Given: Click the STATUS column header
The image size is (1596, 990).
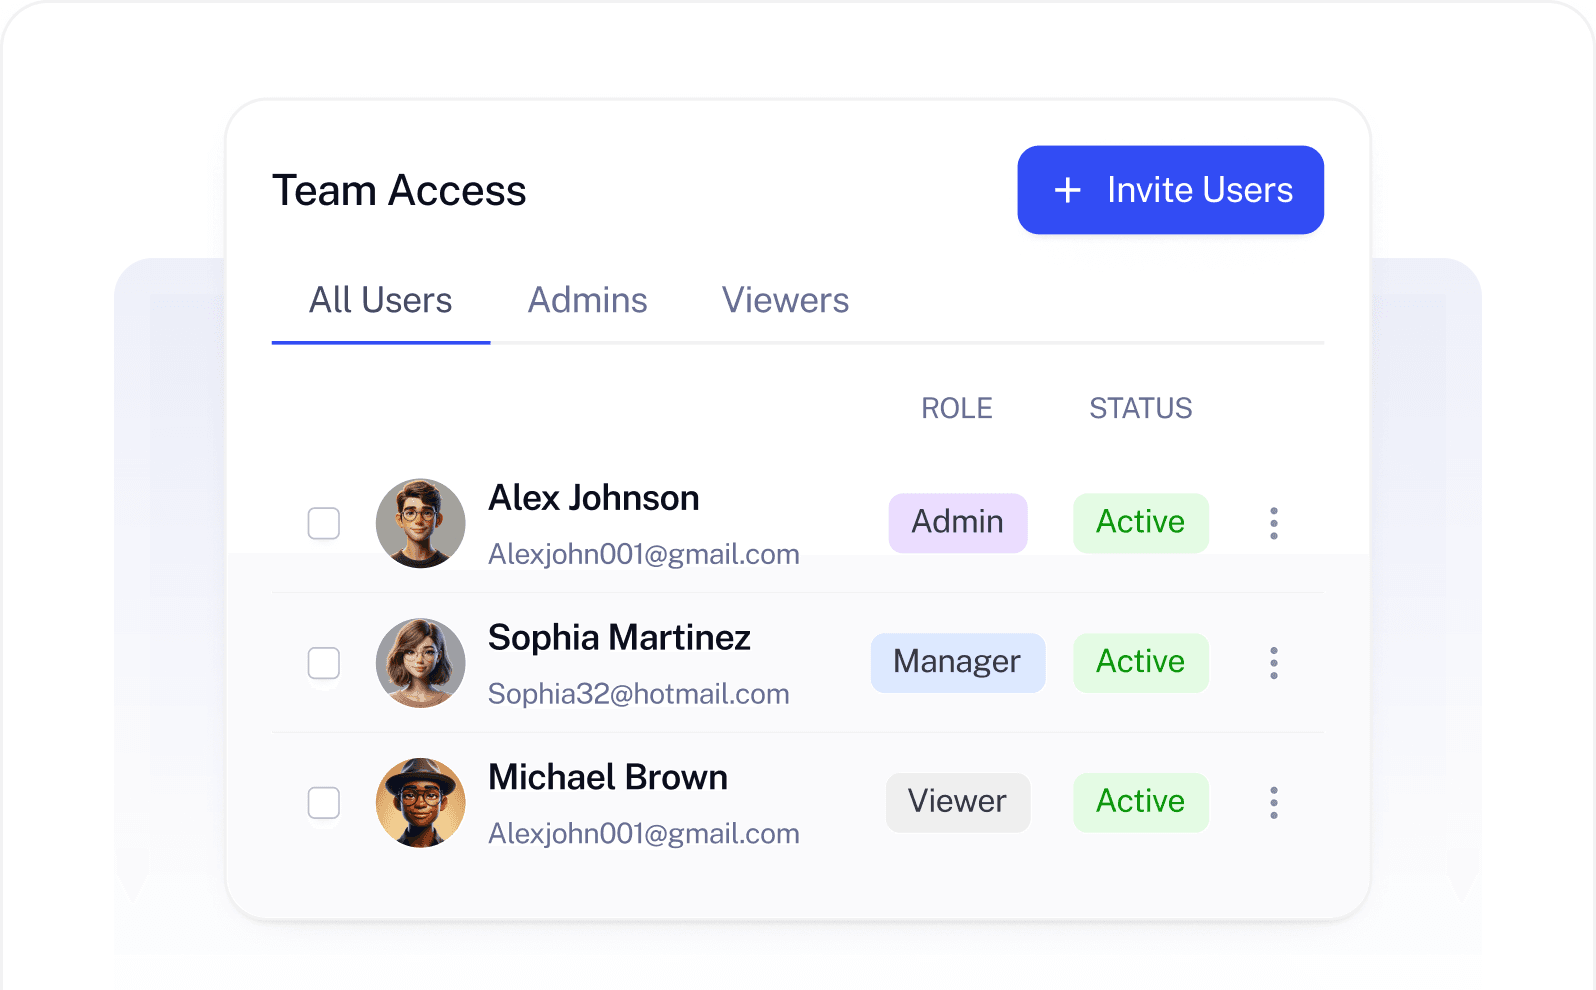Looking at the screenshot, I should pos(1141,408).
